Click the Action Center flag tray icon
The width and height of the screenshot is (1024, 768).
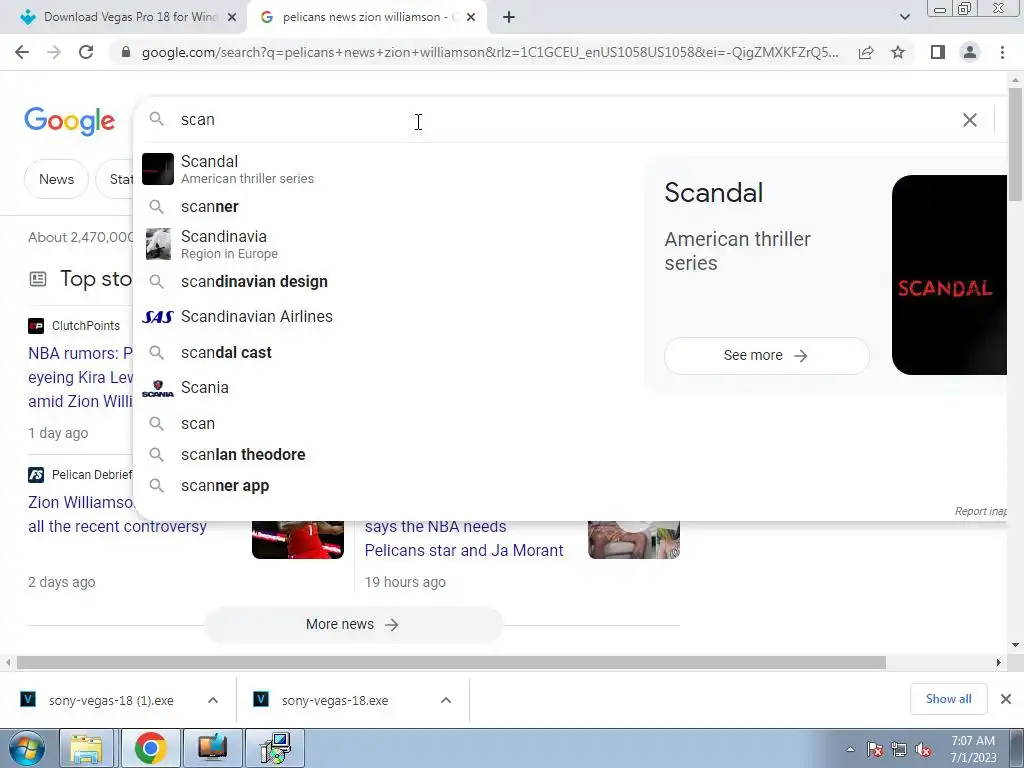(875, 750)
